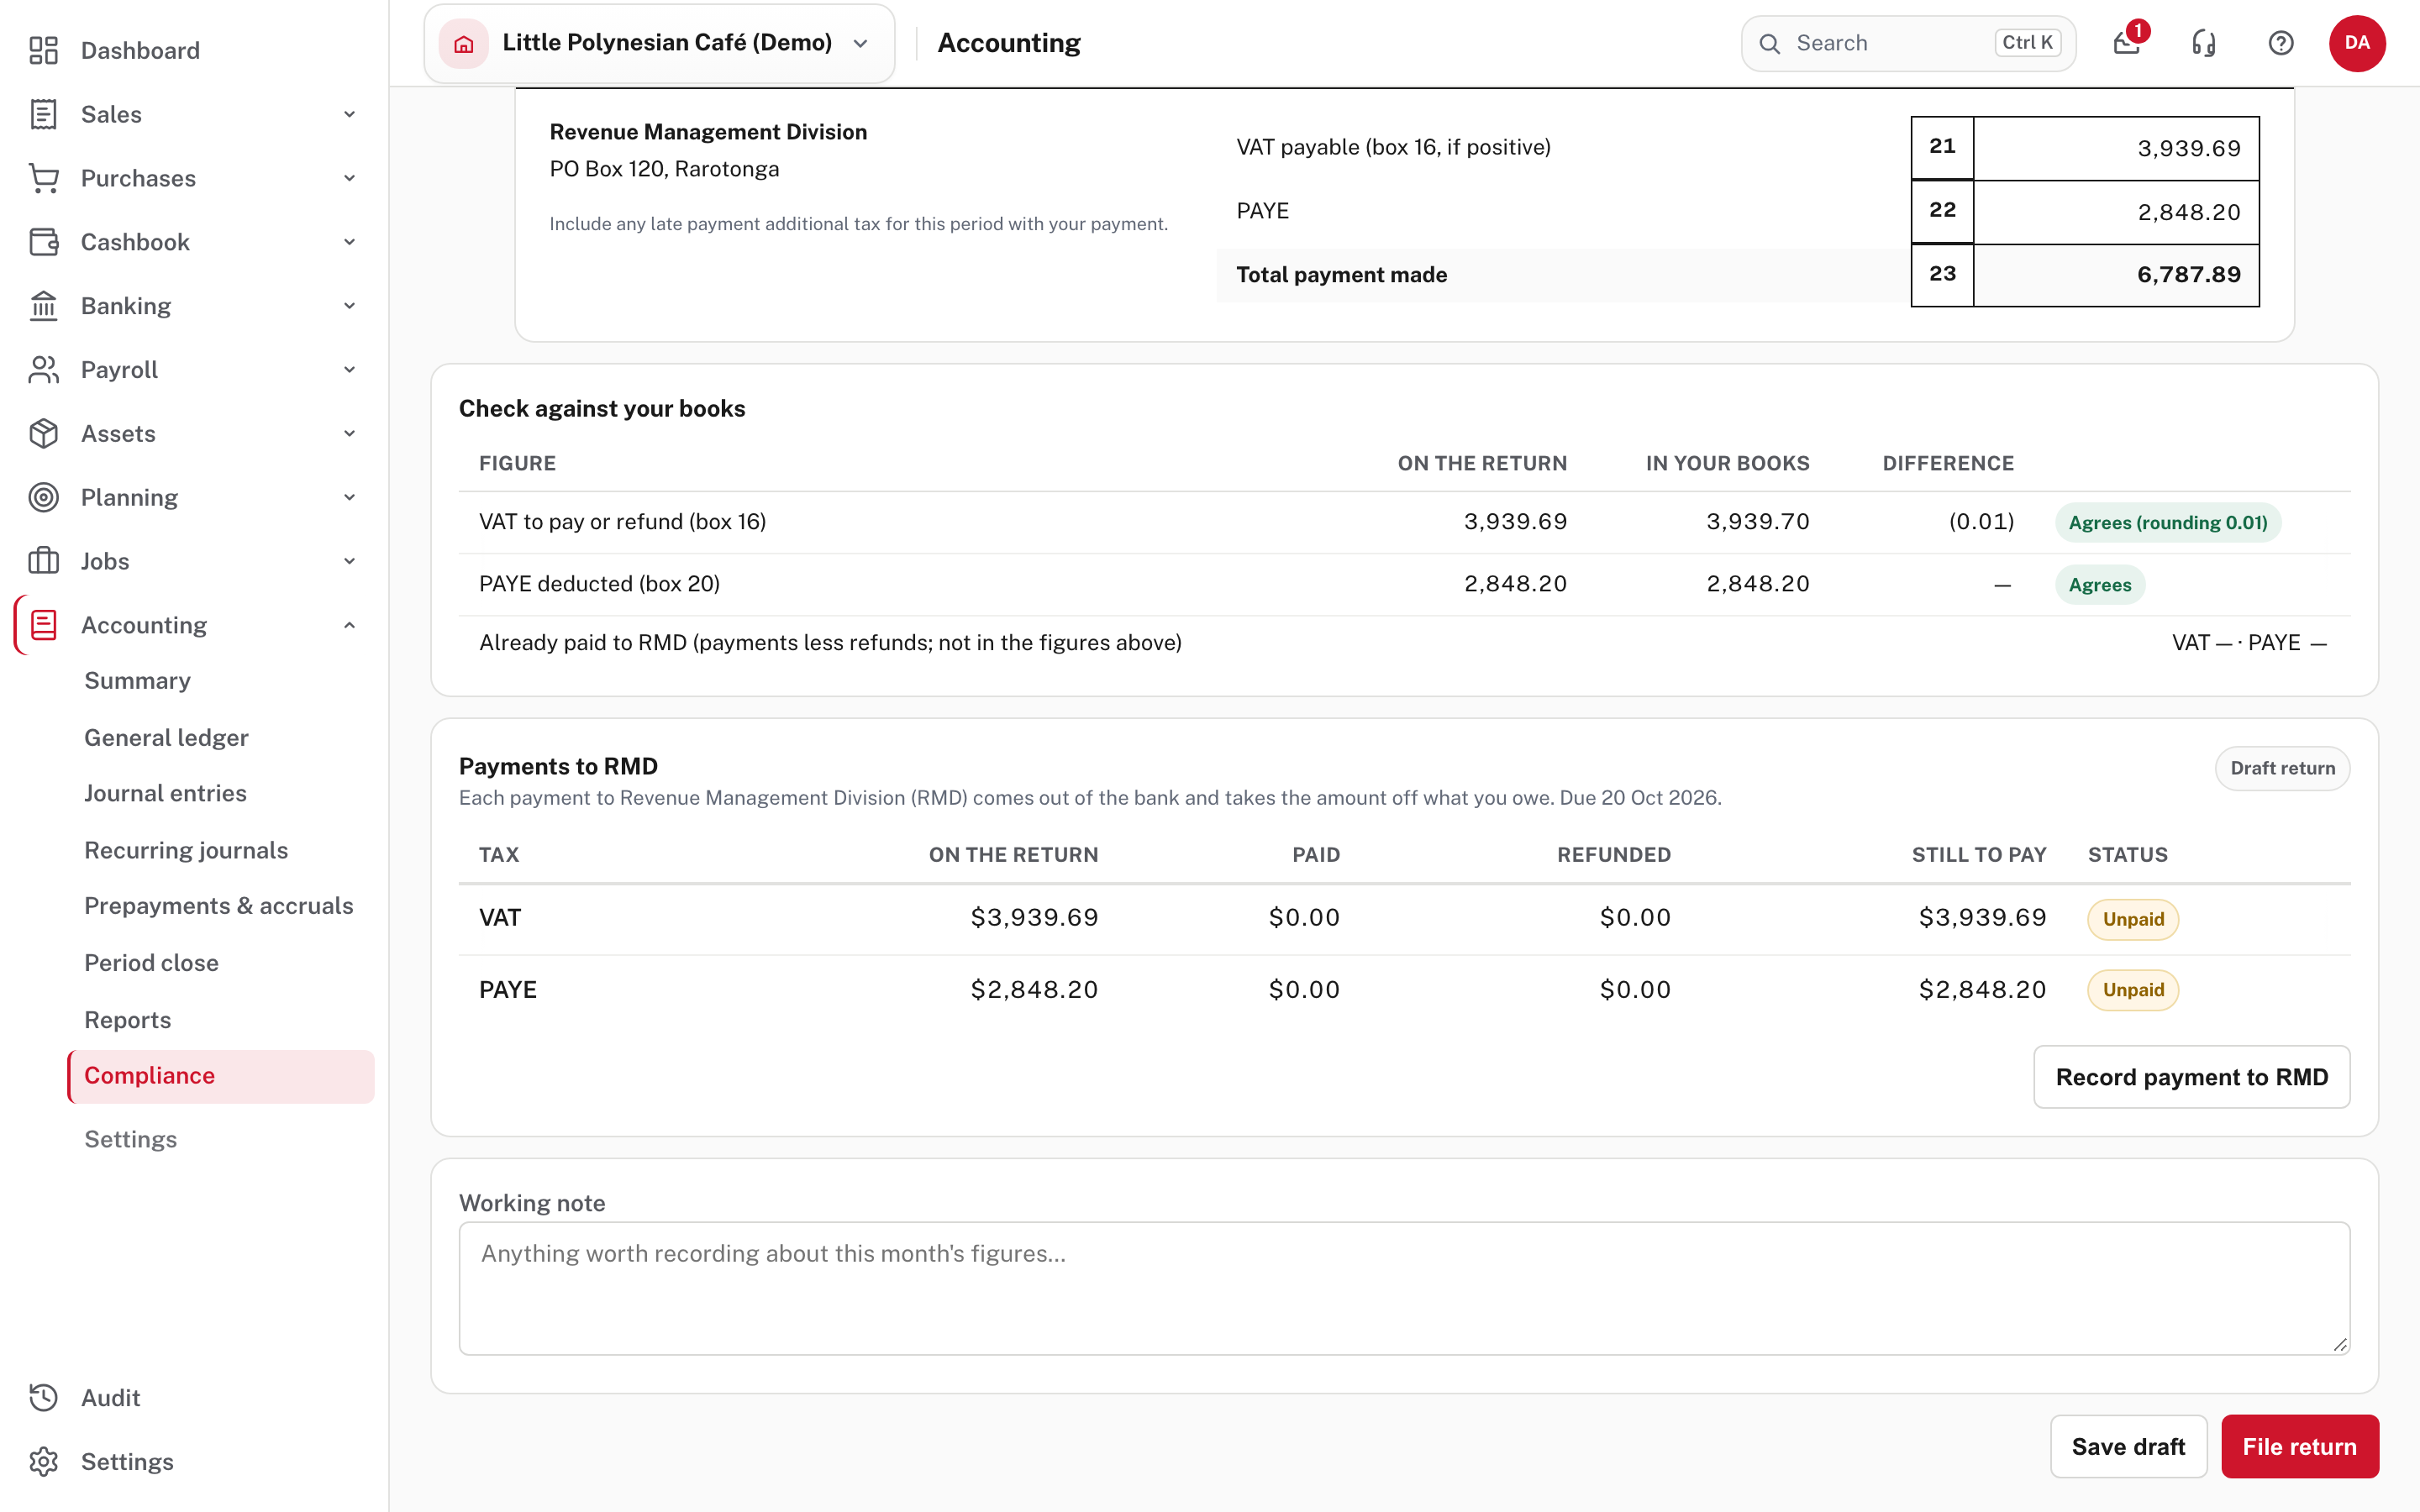Expand the Banking menu chevron
Screen dimensions: 2420x1512
click(349, 306)
